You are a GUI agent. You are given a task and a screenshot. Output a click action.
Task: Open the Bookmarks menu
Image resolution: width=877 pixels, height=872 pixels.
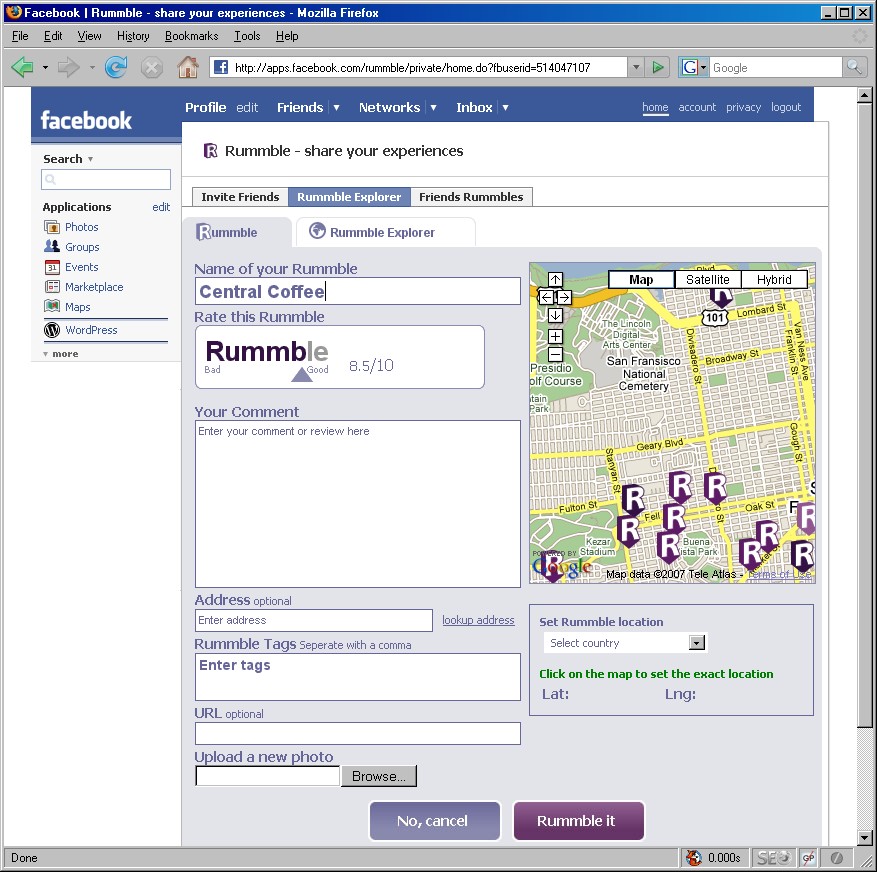click(x=191, y=36)
